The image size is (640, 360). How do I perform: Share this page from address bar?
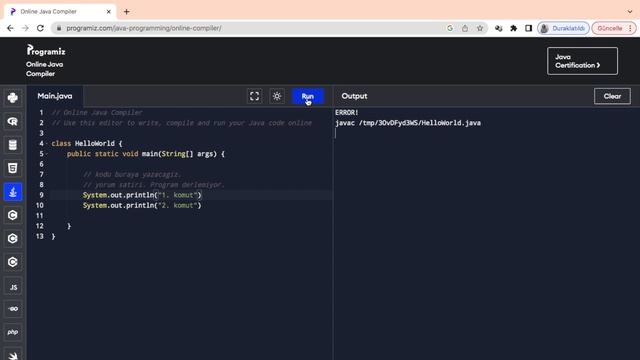click(x=465, y=28)
